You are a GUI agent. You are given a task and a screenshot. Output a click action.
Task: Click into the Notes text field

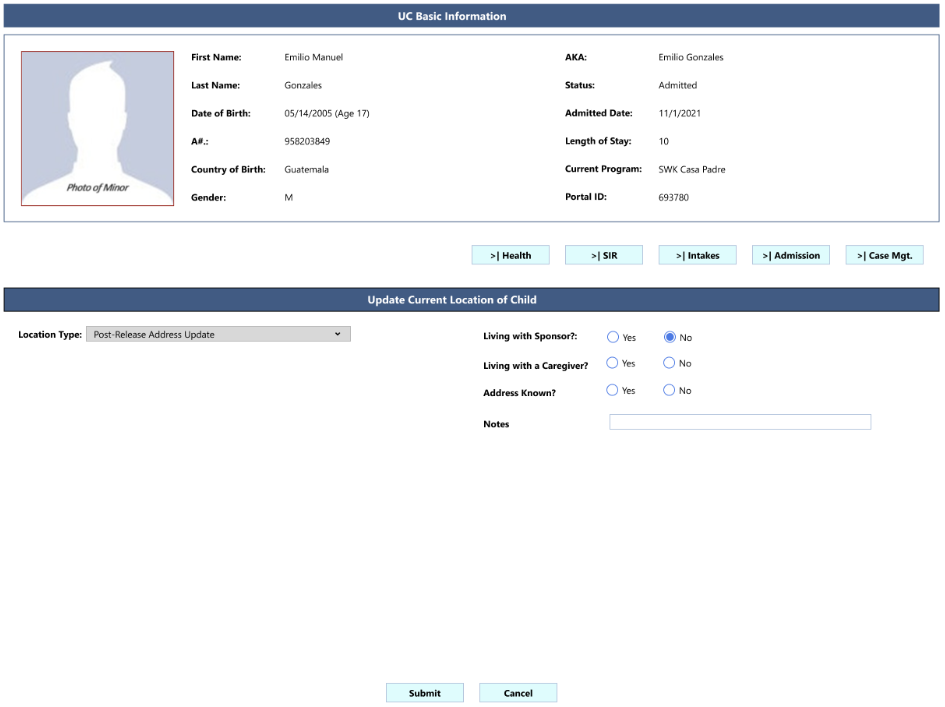point(740,423)
